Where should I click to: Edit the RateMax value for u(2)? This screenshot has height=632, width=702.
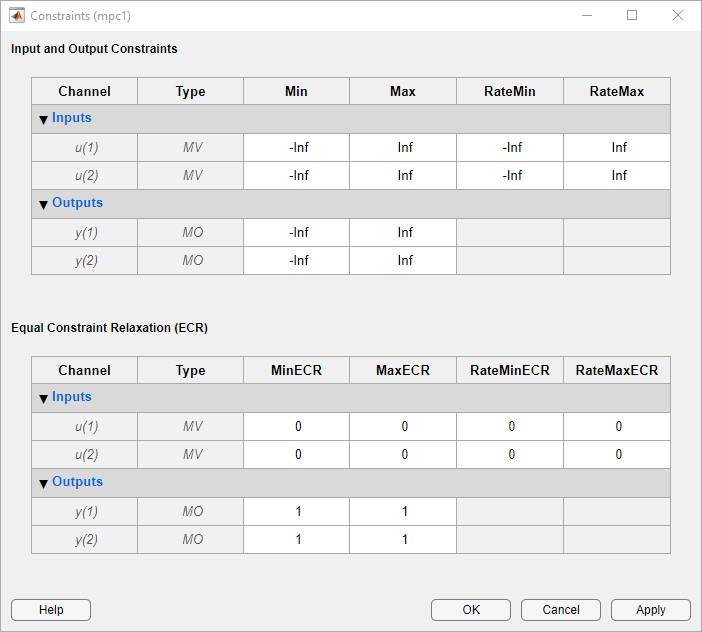pyautogui.click(x=617, y=175)
